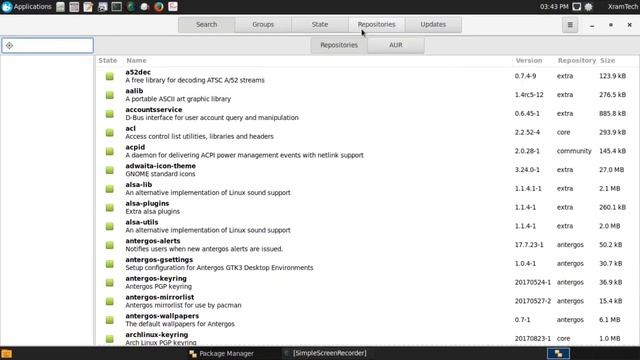Sort packages by the State column

coord(108,60)
